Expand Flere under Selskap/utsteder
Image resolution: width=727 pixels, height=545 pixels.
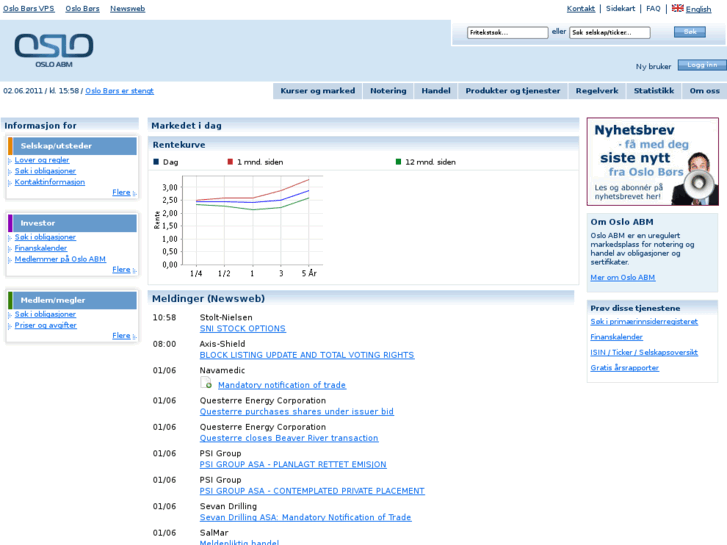click(121, 192)
